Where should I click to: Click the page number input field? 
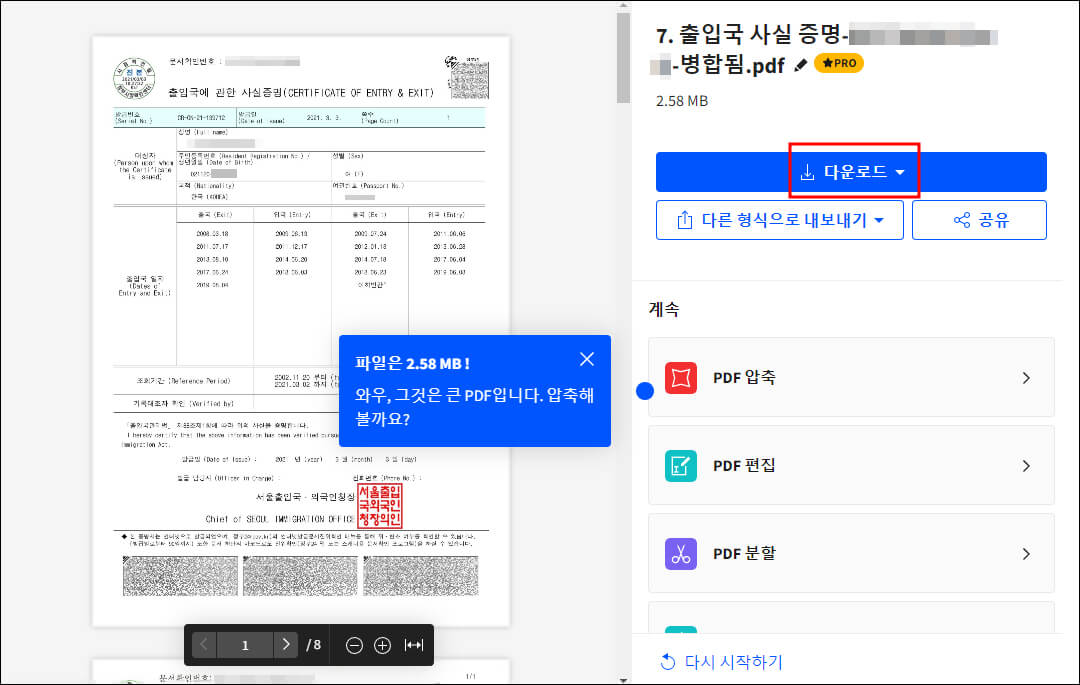245,645
